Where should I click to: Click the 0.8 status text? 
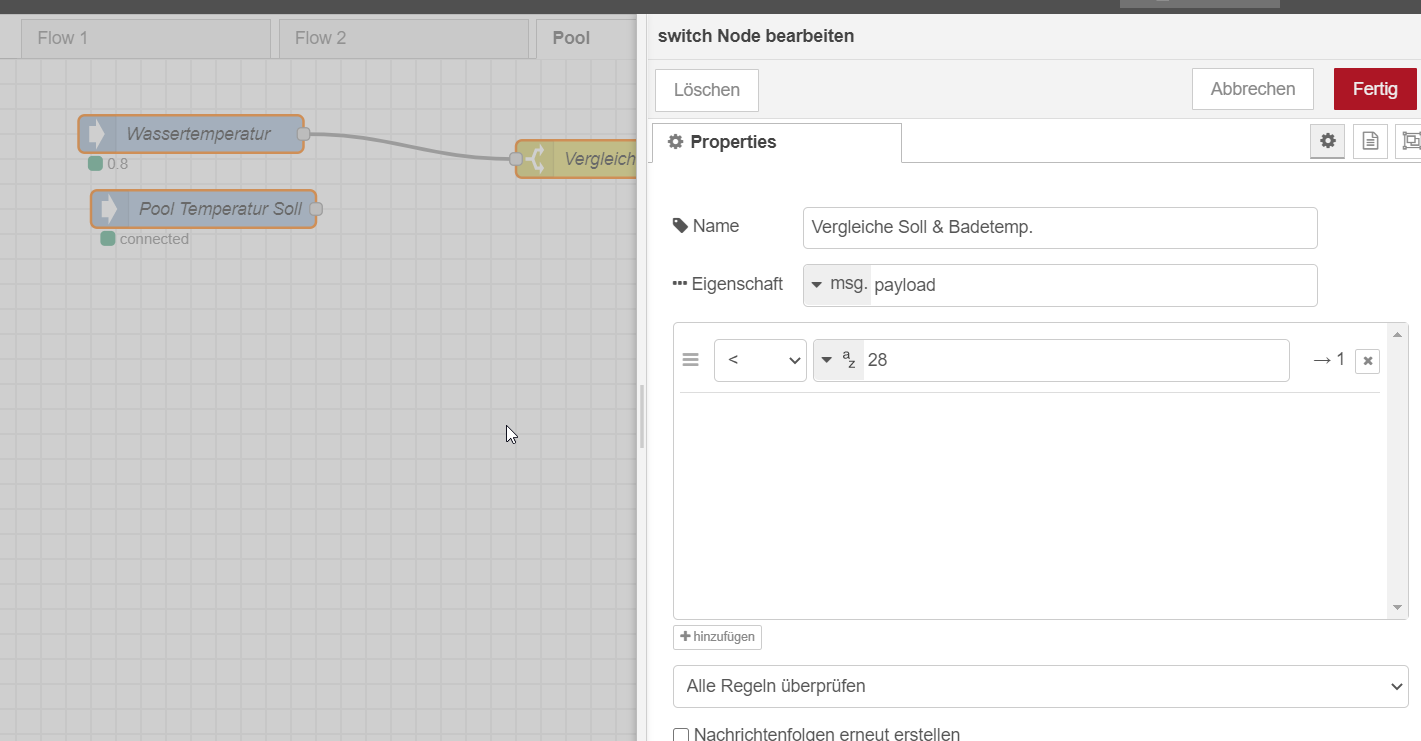(x=117, y=164)
